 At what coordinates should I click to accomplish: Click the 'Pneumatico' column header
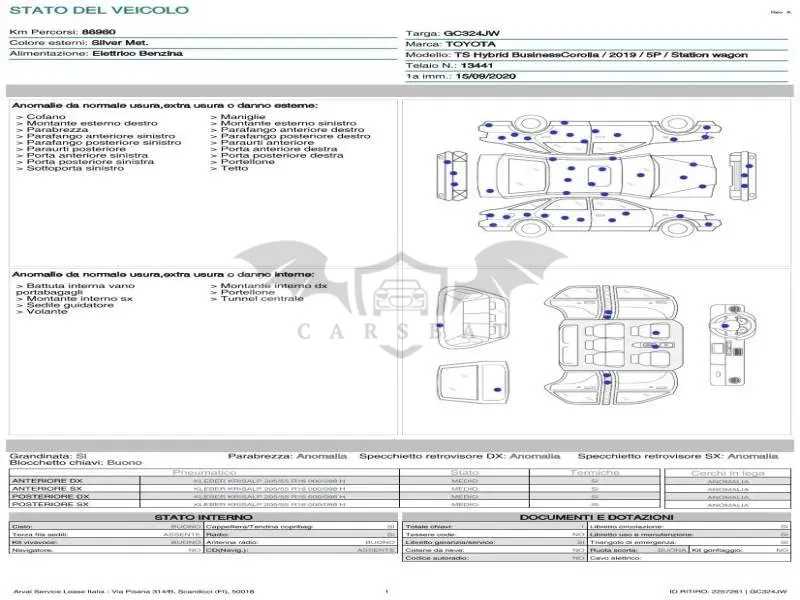pos(205,472)
